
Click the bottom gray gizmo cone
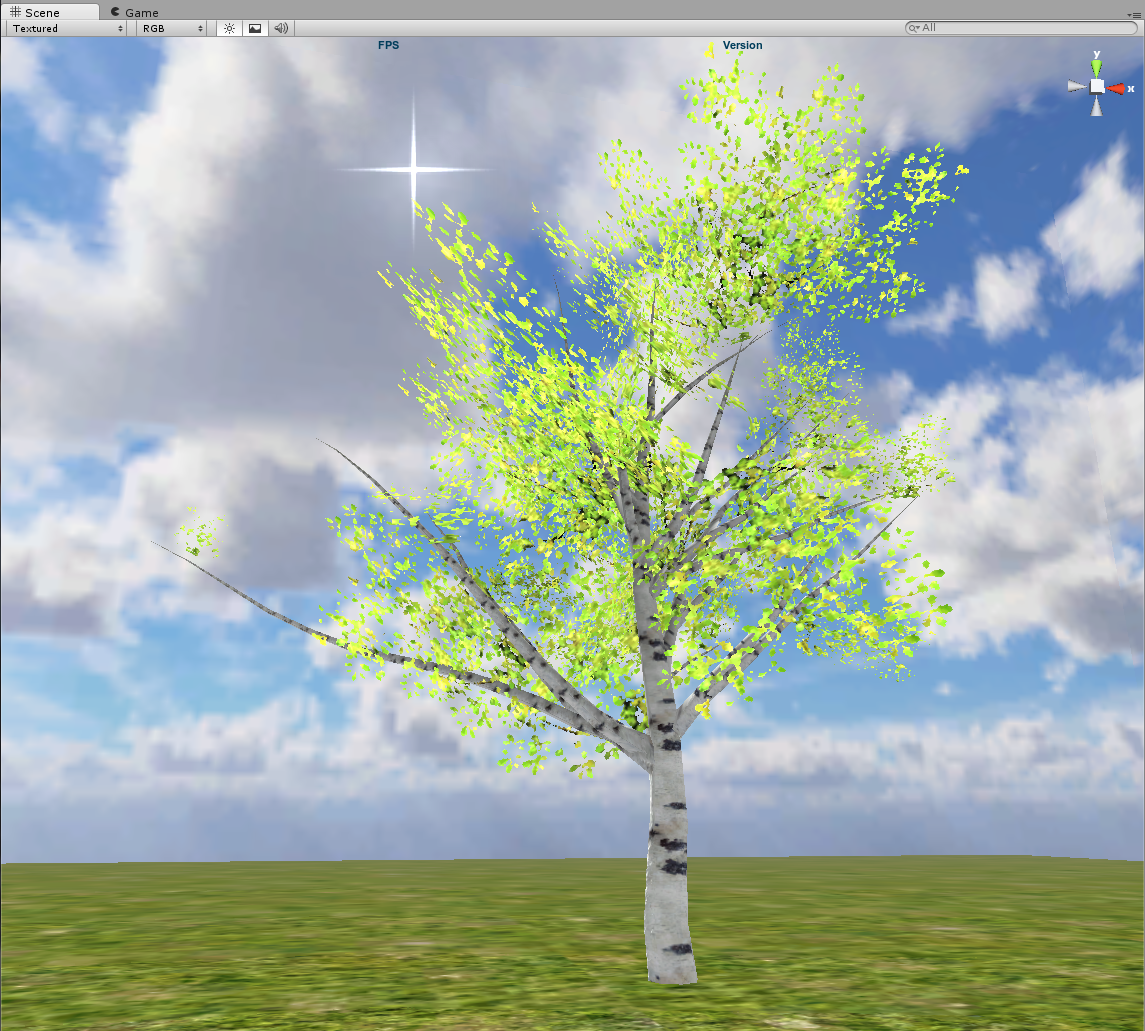pyautogui.click(x=1097, y=107)
